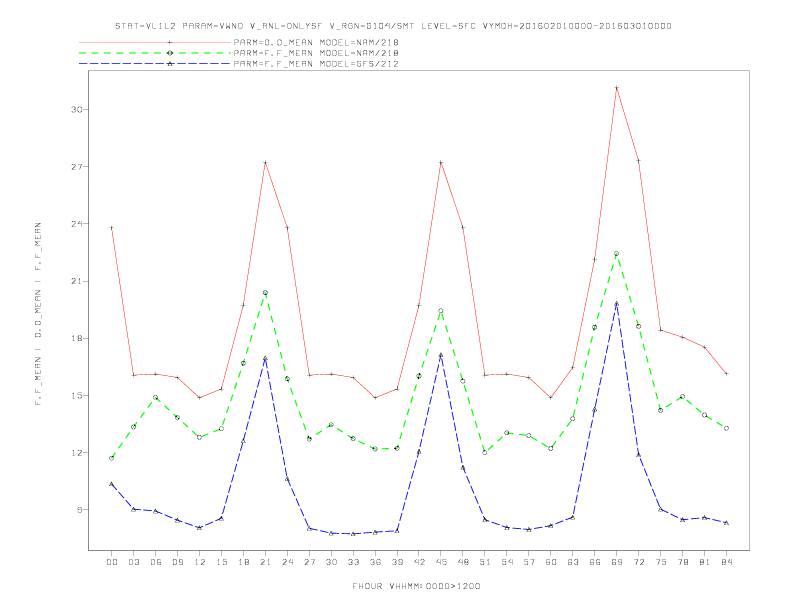Click the y-axis tick label 21
792x612 pixels.
76,281
